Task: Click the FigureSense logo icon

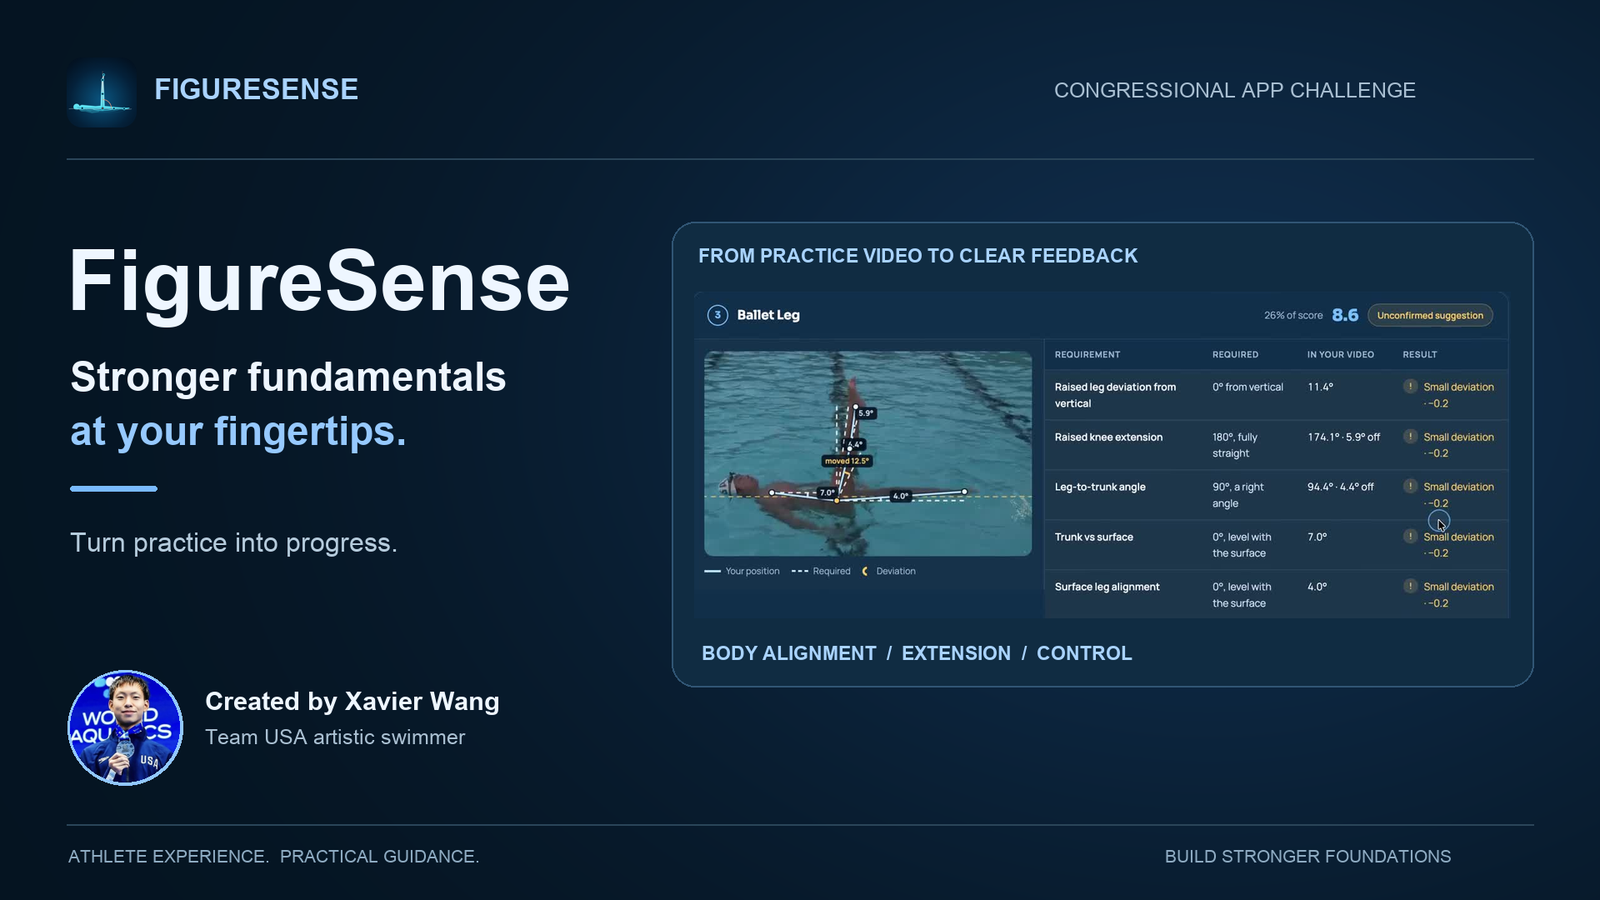Action: pyautogui.click(x=102, y=94)
